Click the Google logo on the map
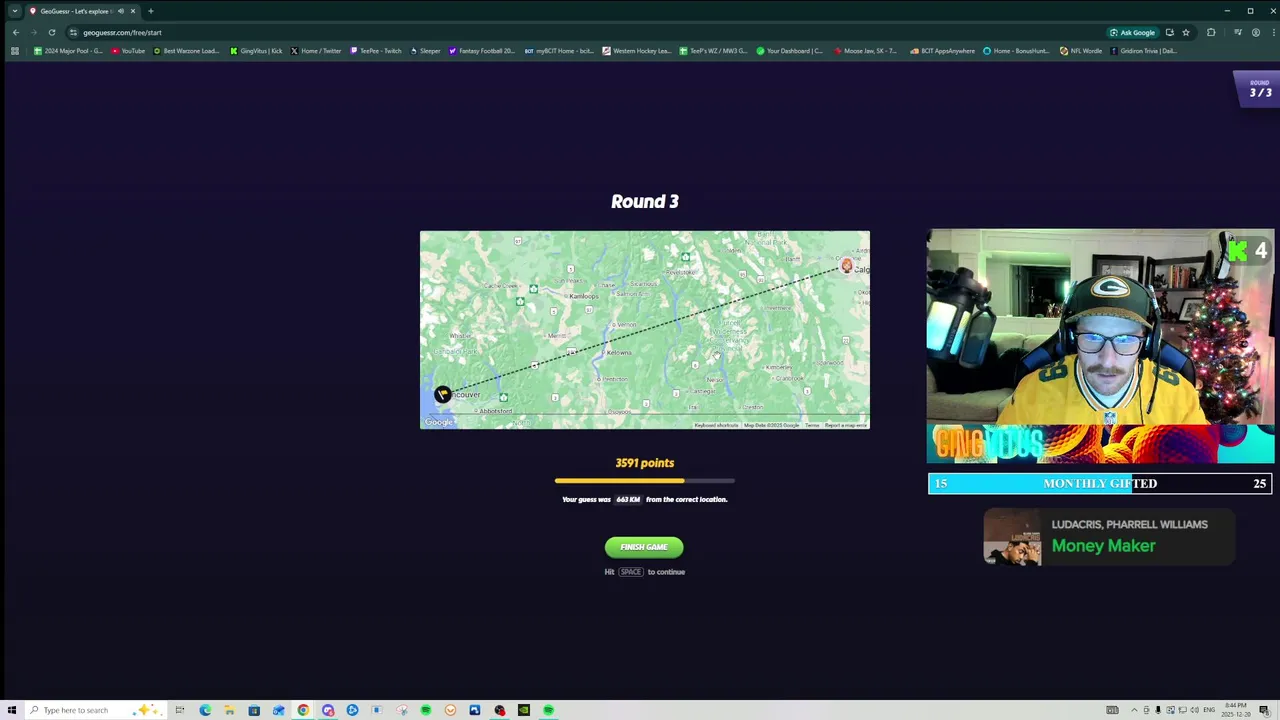Viewport: 1280px width, 720px height. click(439, 422)
